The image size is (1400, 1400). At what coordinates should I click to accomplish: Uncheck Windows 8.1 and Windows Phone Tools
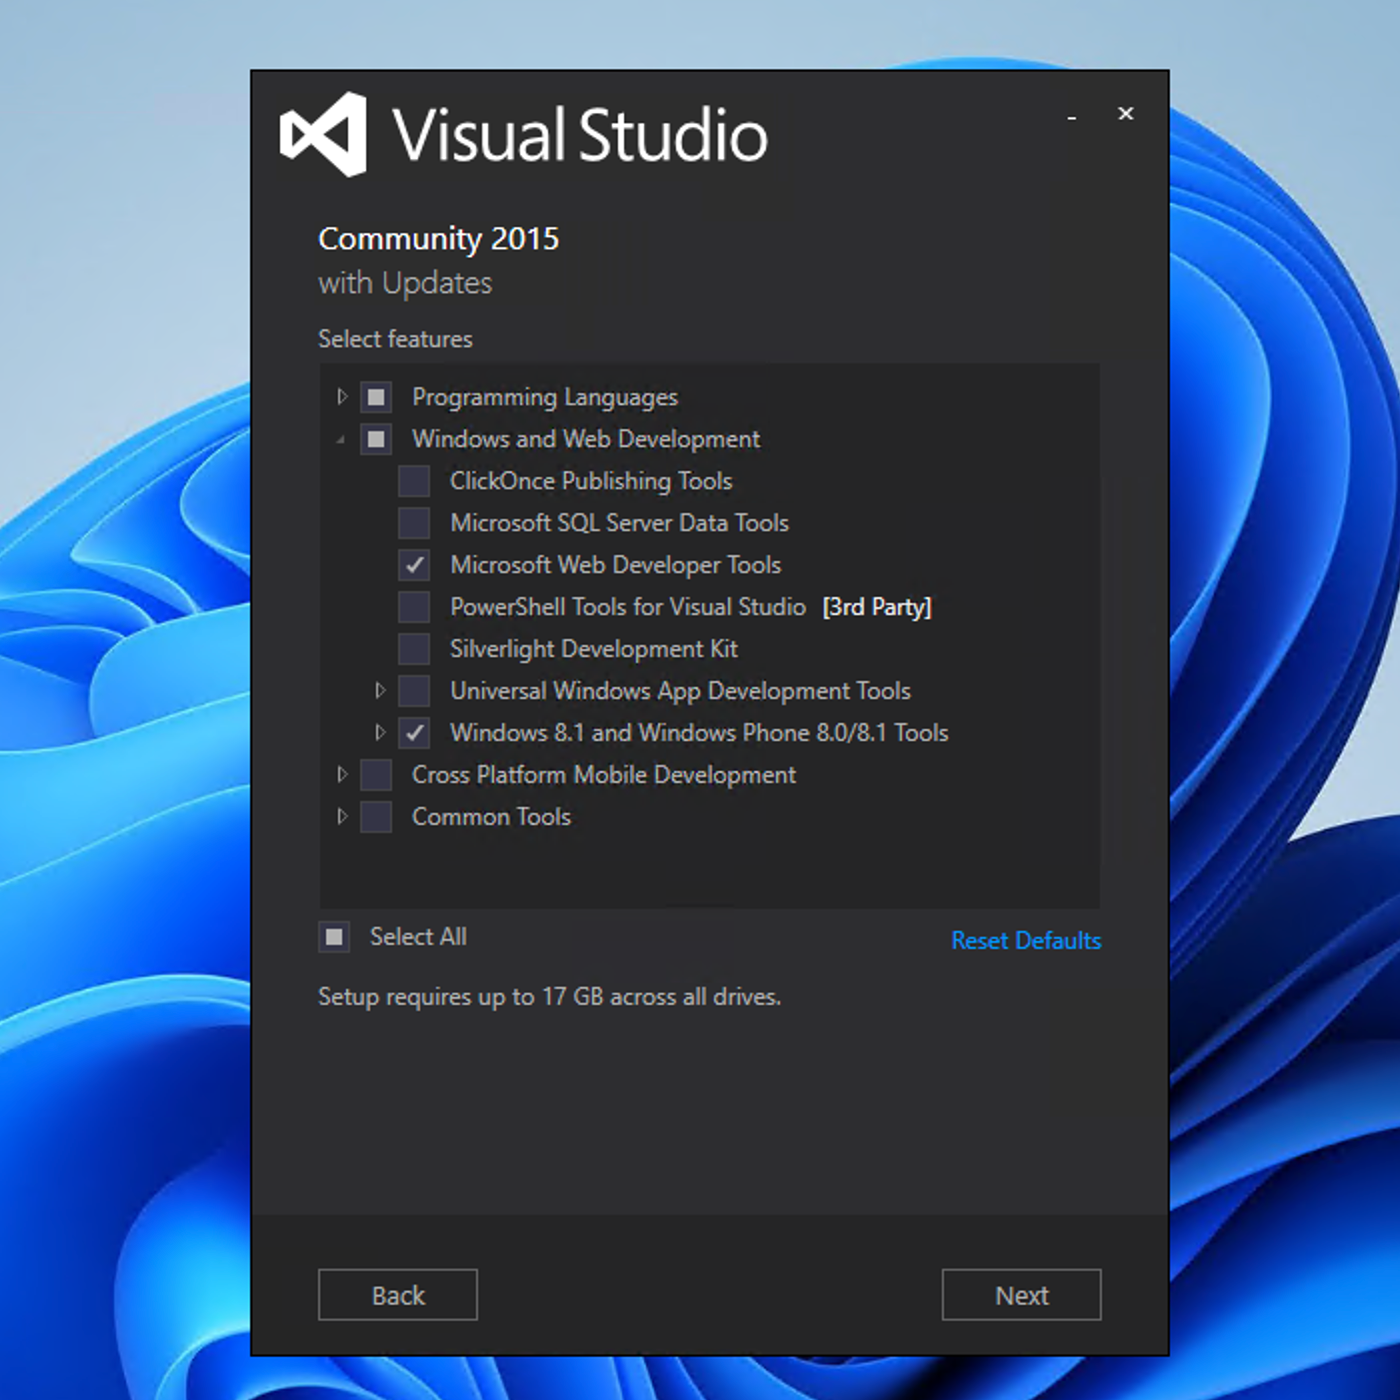coord(414,733)
